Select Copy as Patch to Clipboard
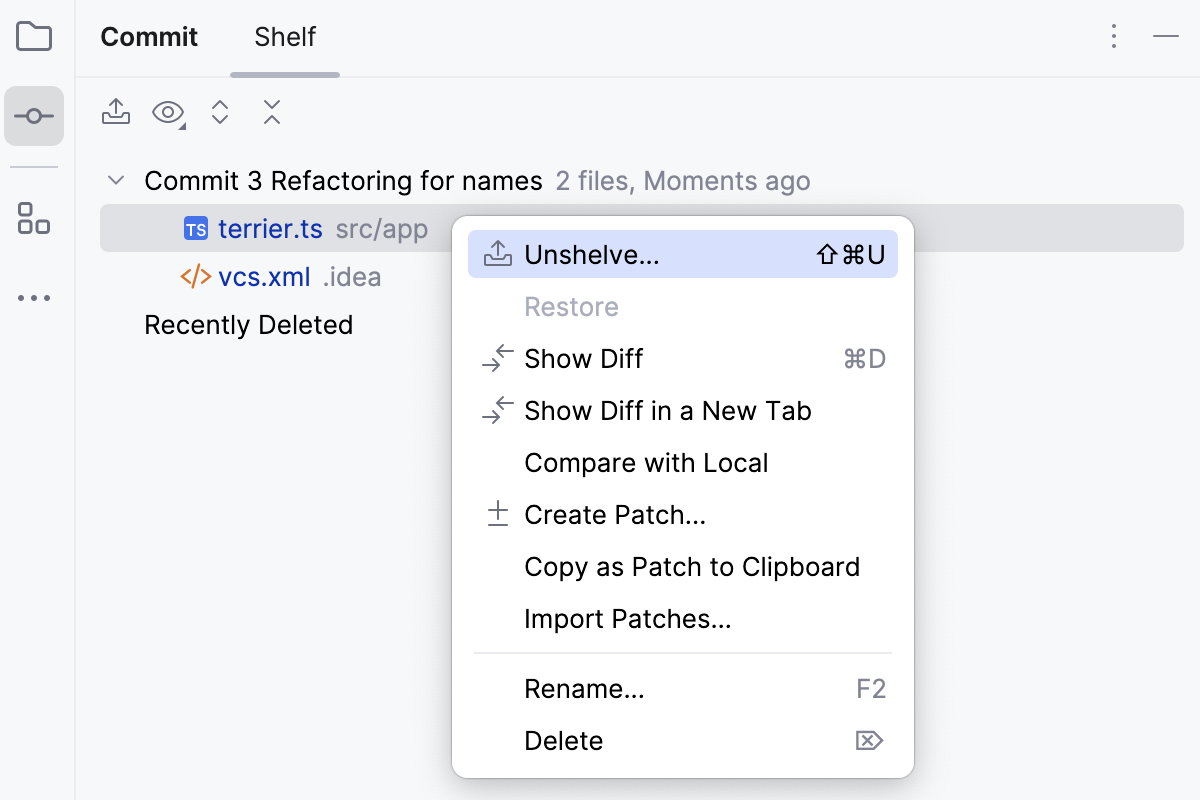The height and width of the screenshot is (800, 1200). (692, 566)
